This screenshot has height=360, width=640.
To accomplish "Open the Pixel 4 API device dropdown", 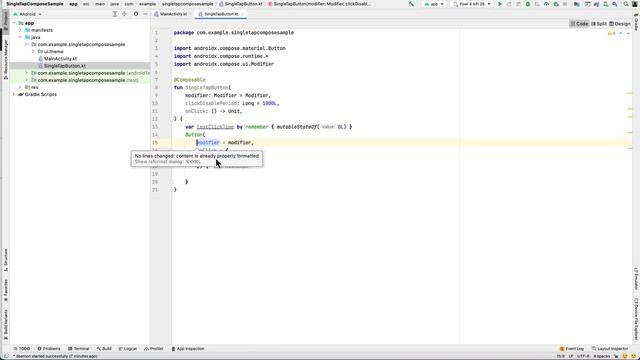I will (472, 4).
